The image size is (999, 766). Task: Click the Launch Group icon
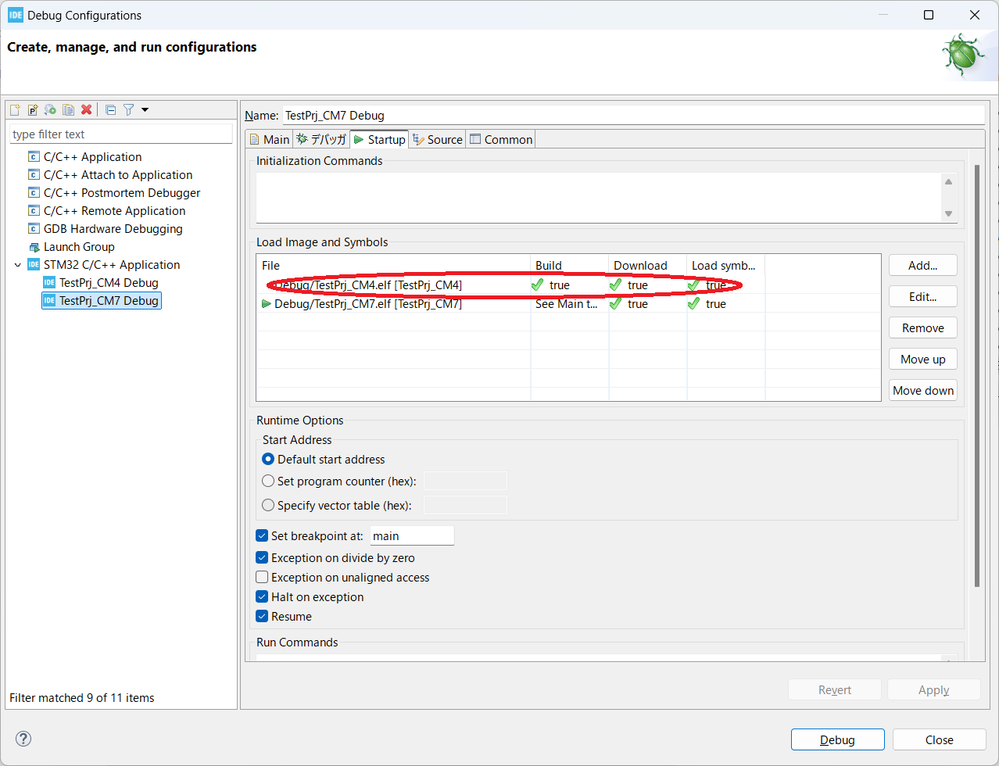(34, 247)
